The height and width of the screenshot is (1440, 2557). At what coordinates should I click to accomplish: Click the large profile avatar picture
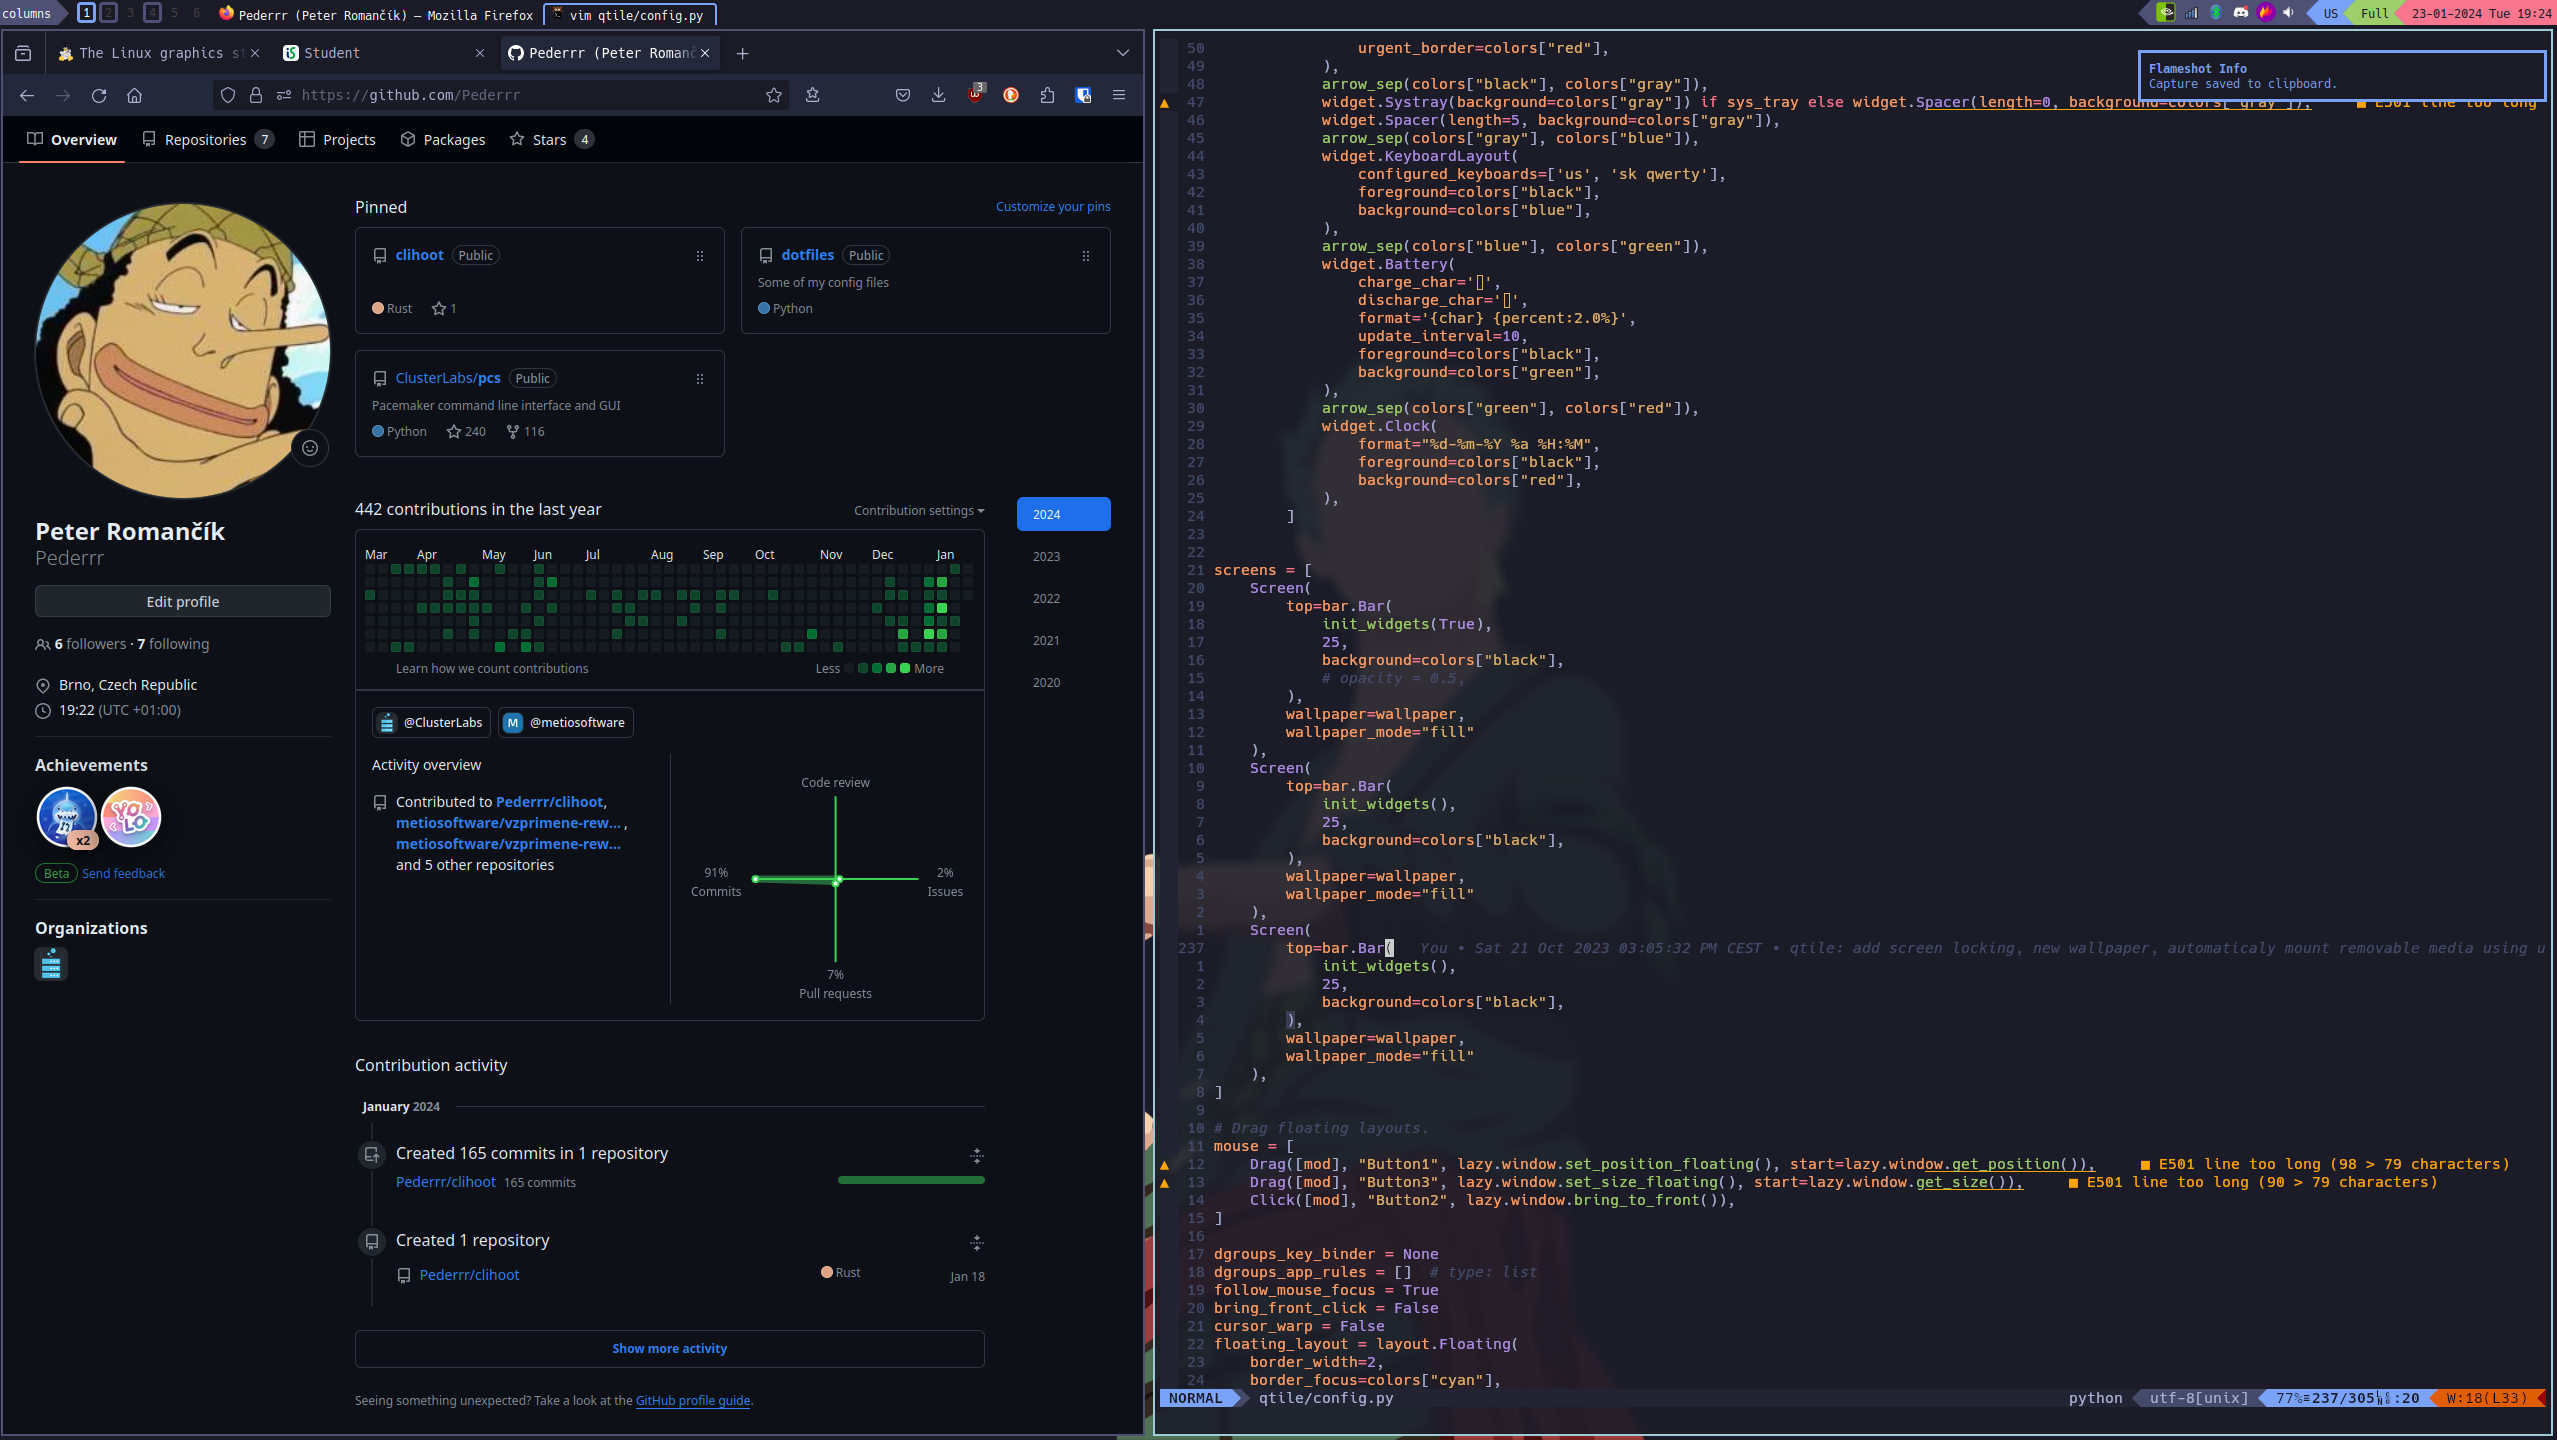point(183,350)
